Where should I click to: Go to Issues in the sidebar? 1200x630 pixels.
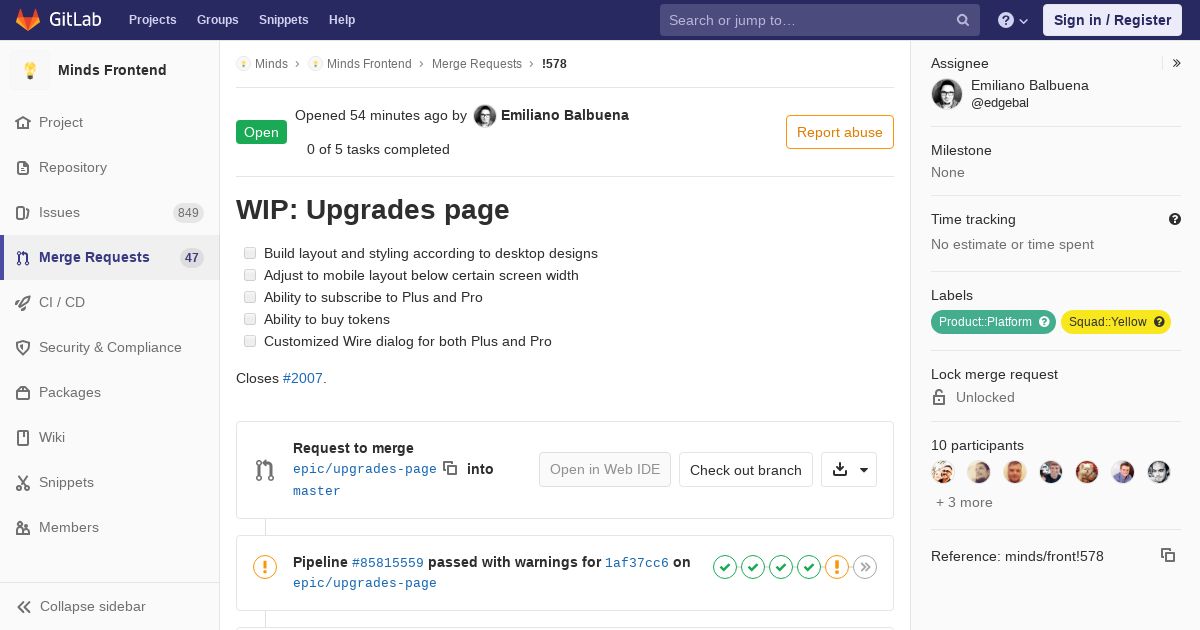110,212
